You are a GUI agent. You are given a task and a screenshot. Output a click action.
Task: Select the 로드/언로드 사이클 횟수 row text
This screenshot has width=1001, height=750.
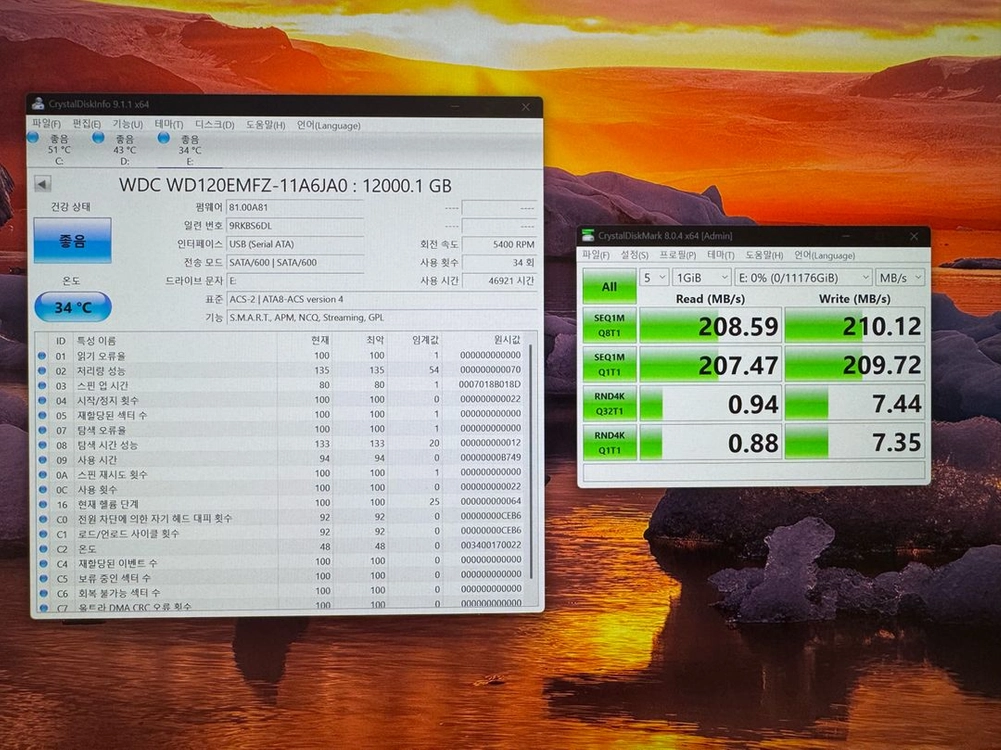pyautogui.click(x=128, y=534)
